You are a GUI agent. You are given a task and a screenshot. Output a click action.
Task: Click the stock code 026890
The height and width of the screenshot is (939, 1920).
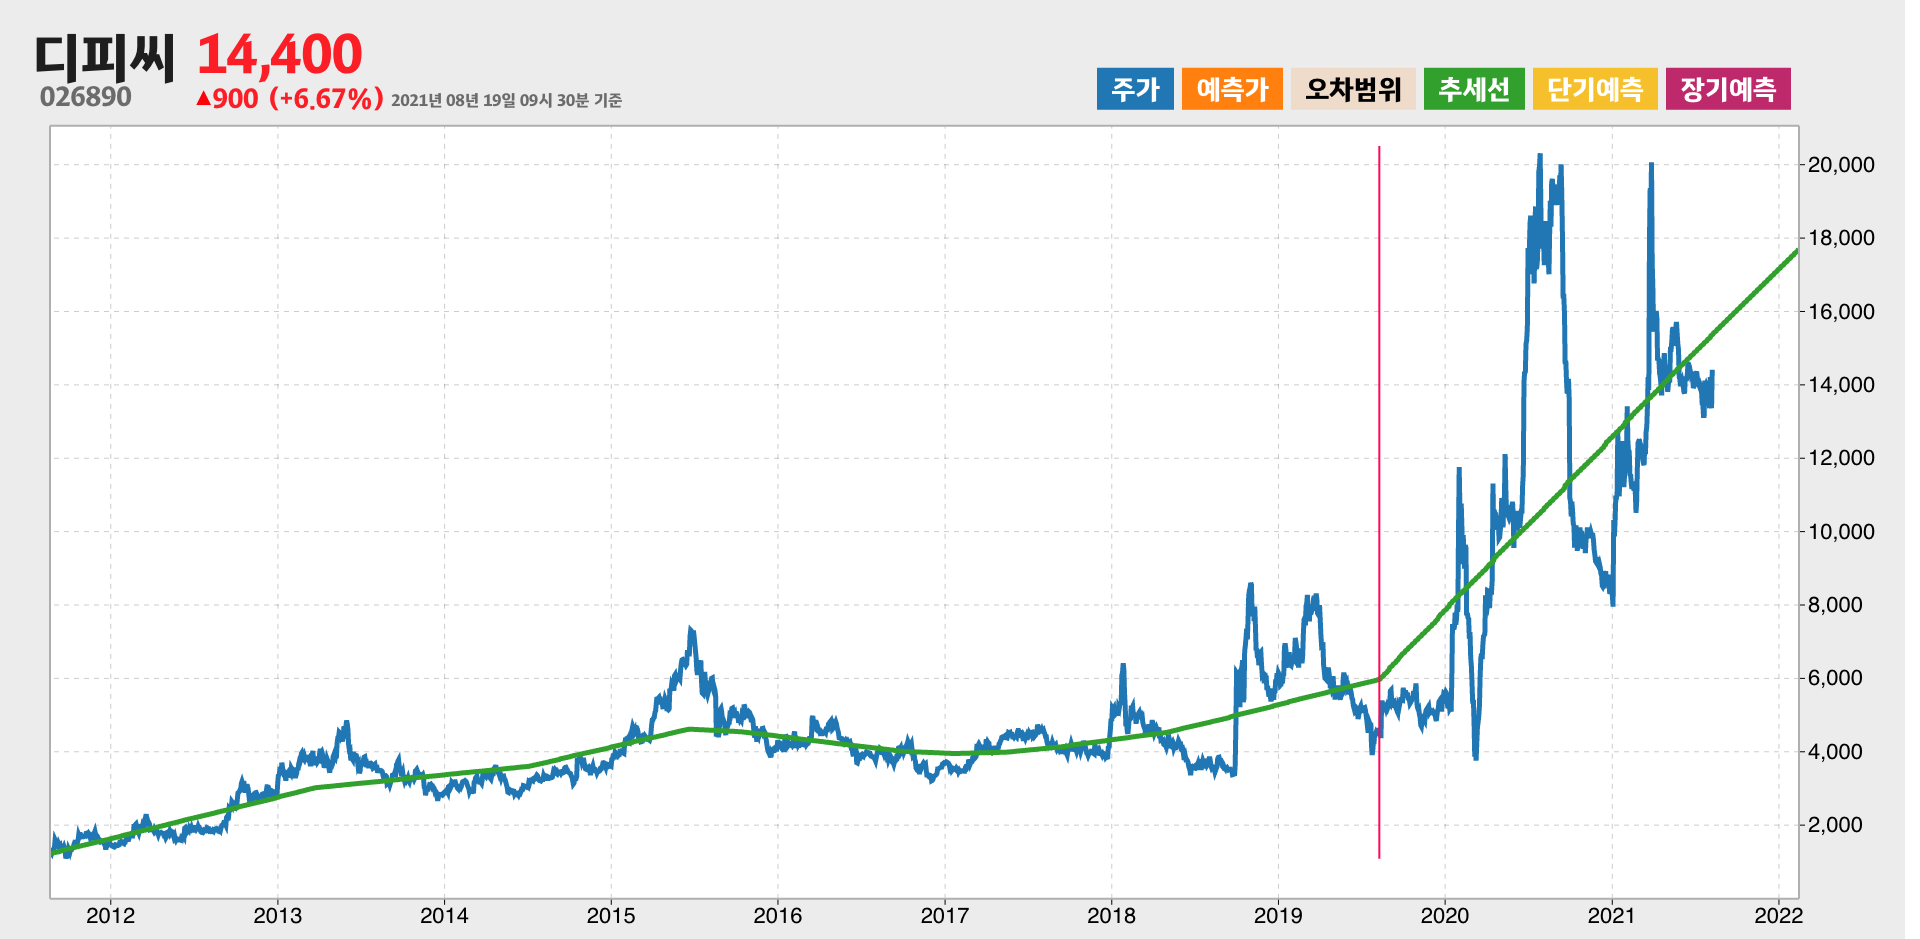click(x=86, y=97)
